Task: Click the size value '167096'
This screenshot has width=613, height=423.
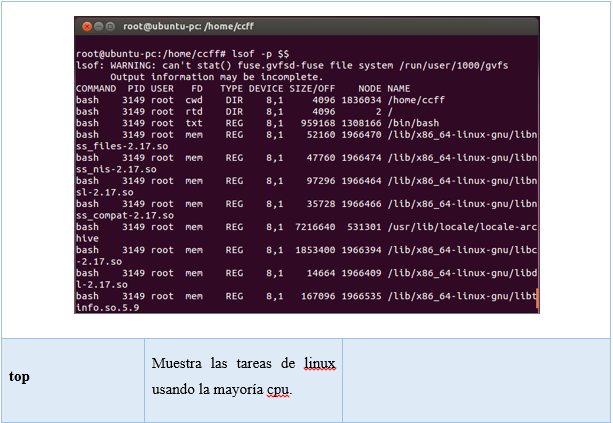Action: (x=318, y=296)
